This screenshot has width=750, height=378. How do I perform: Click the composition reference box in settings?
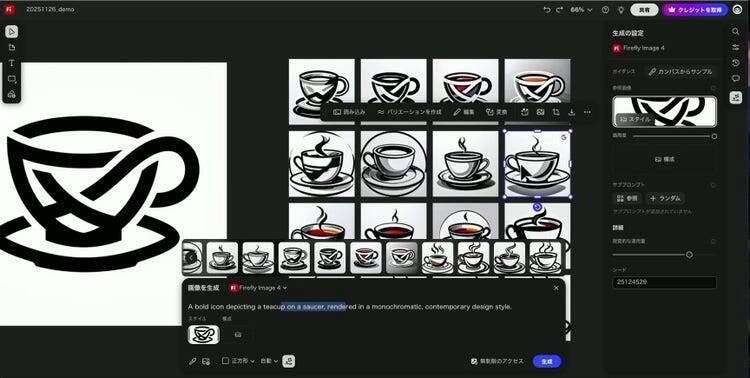(x=664, y=159)
